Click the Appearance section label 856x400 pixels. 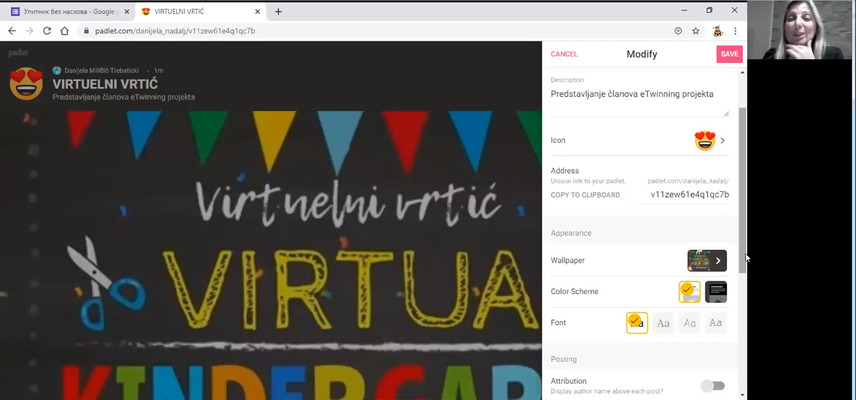[x=571, y=233]
